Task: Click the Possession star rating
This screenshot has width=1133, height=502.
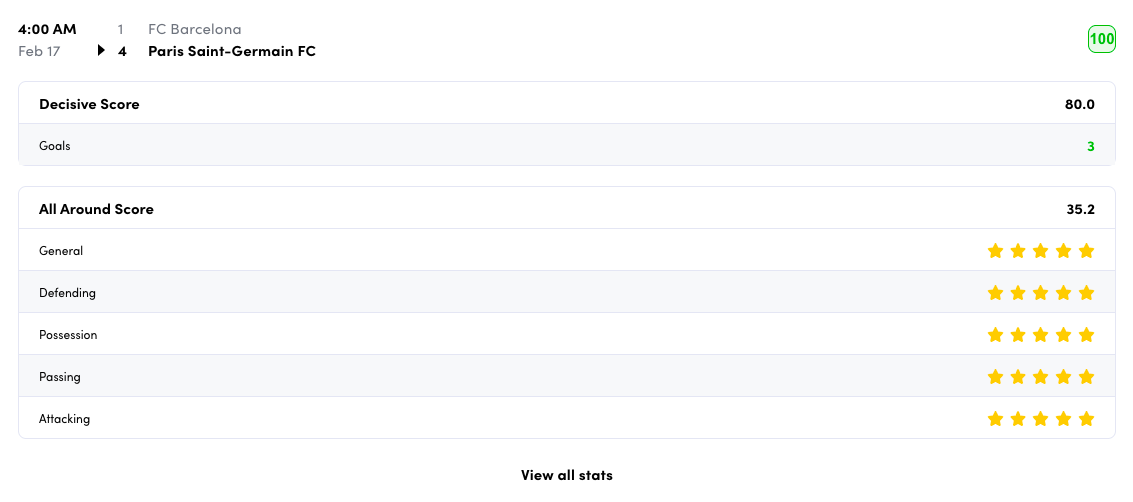Action: point(1040,335)
